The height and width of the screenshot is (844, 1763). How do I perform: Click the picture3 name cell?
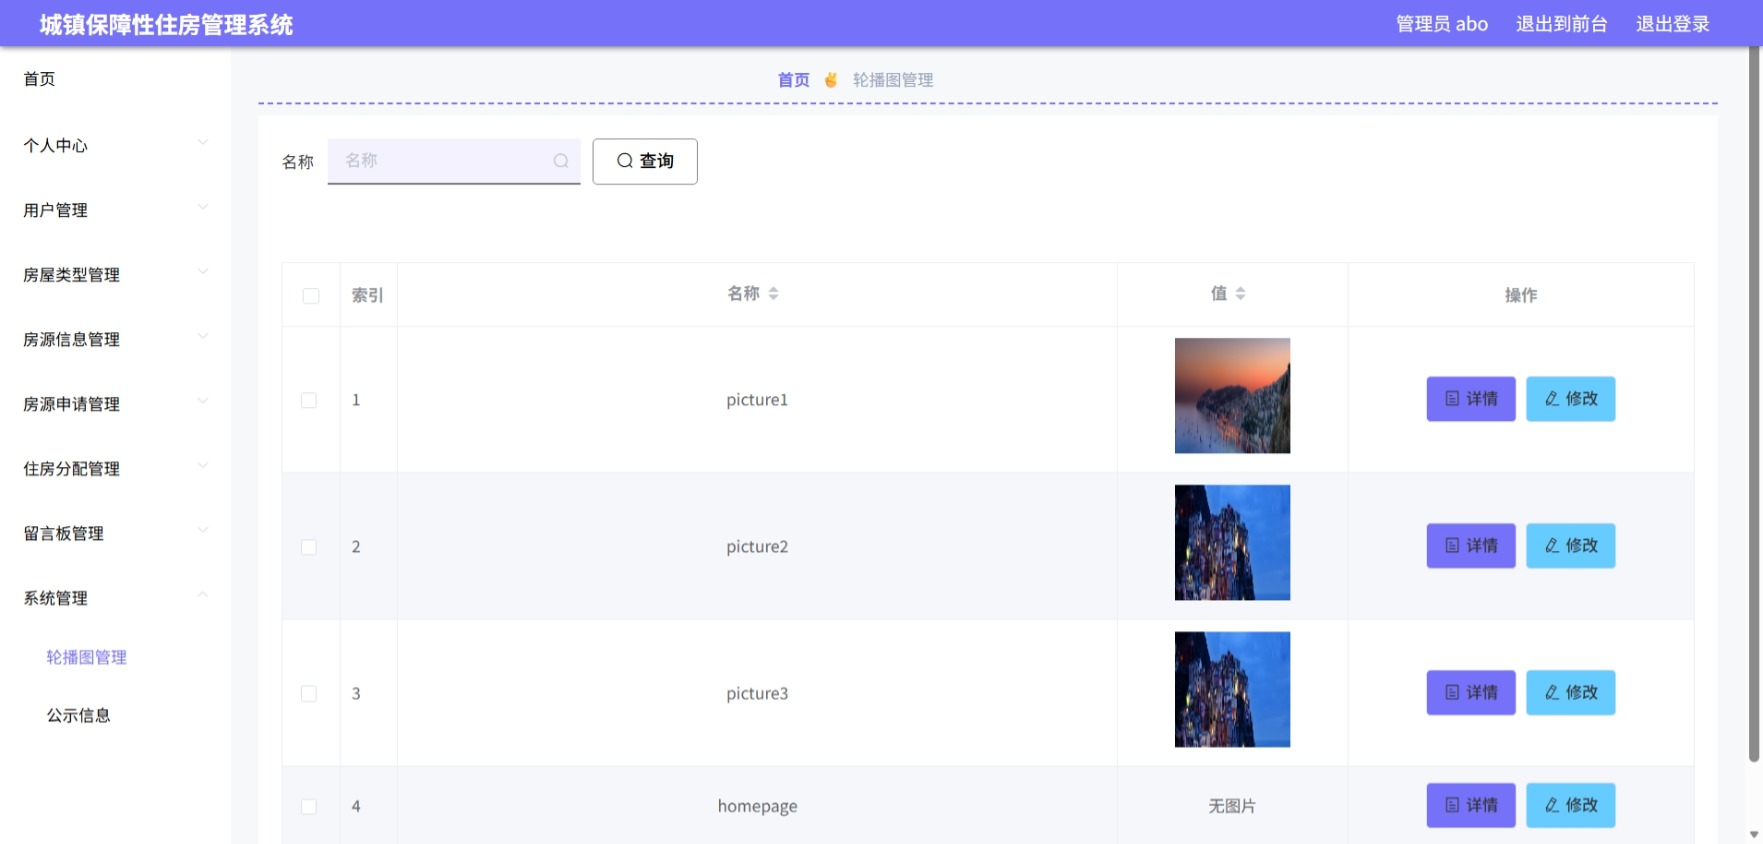coord(757,694)
